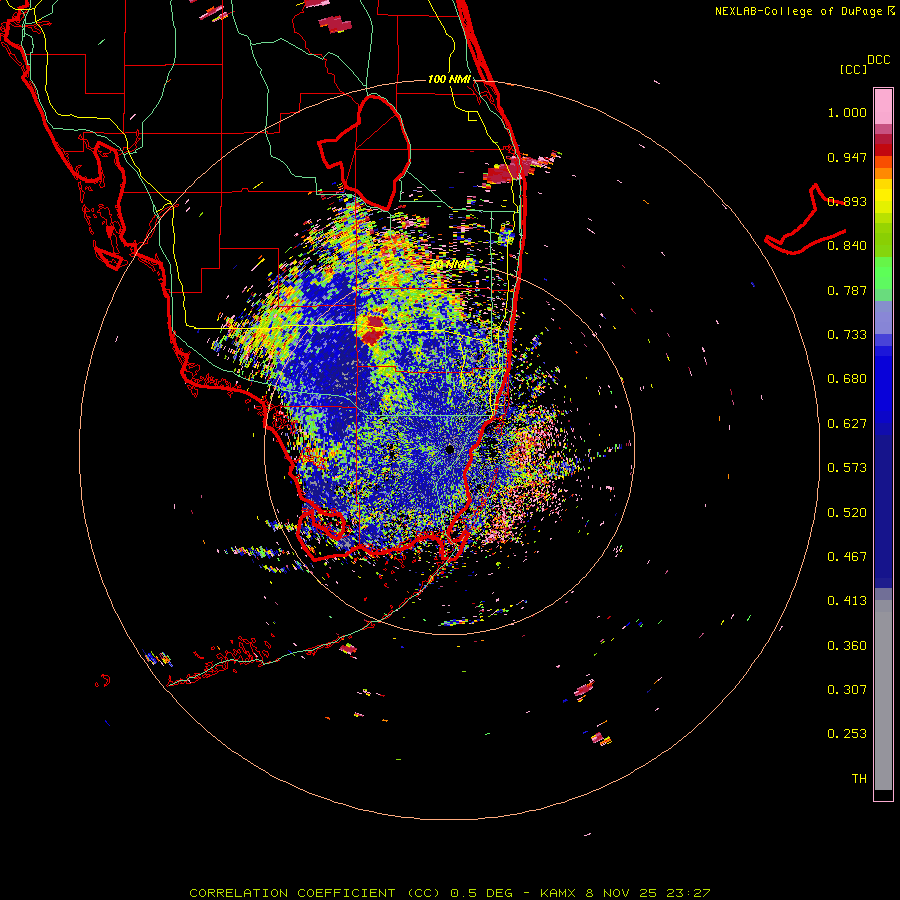
Task: Click the TH threshold label
Action: click(x=859, y=779)
